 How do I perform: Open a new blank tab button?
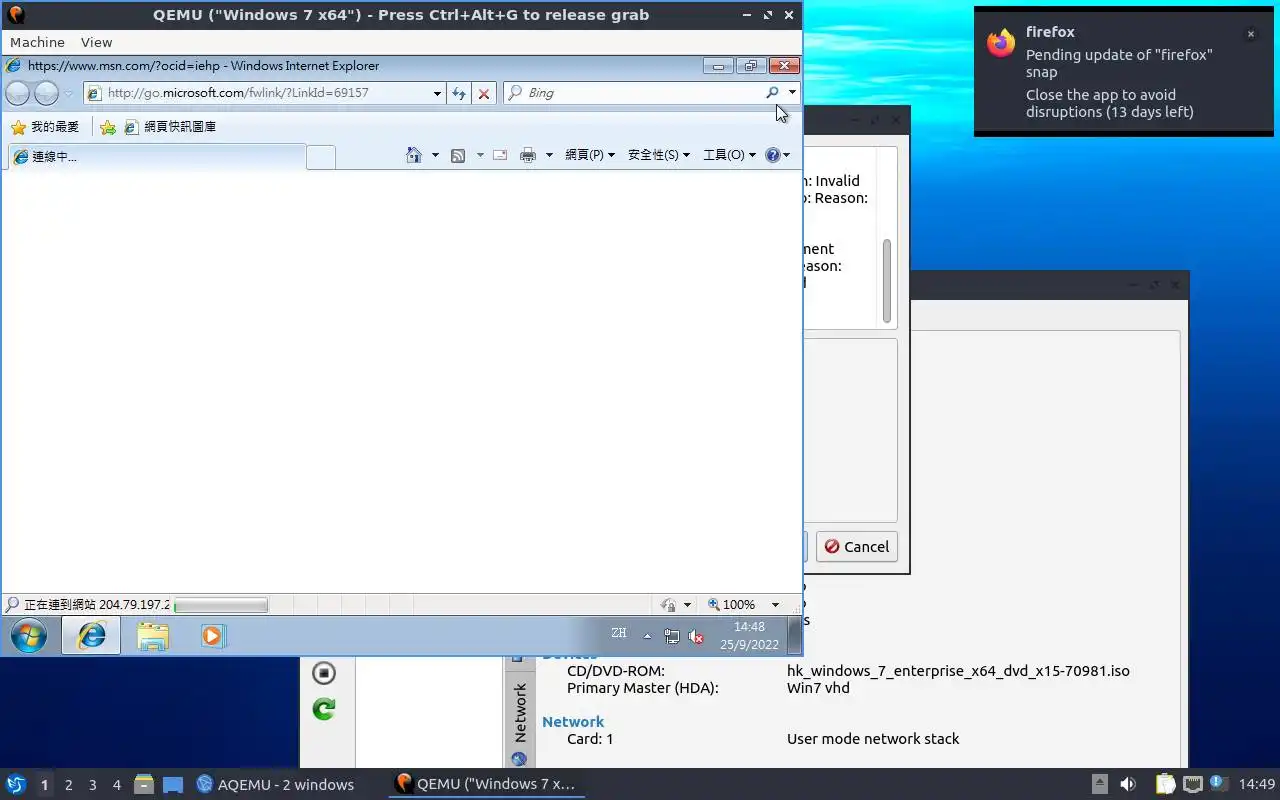tap(320, 156)
